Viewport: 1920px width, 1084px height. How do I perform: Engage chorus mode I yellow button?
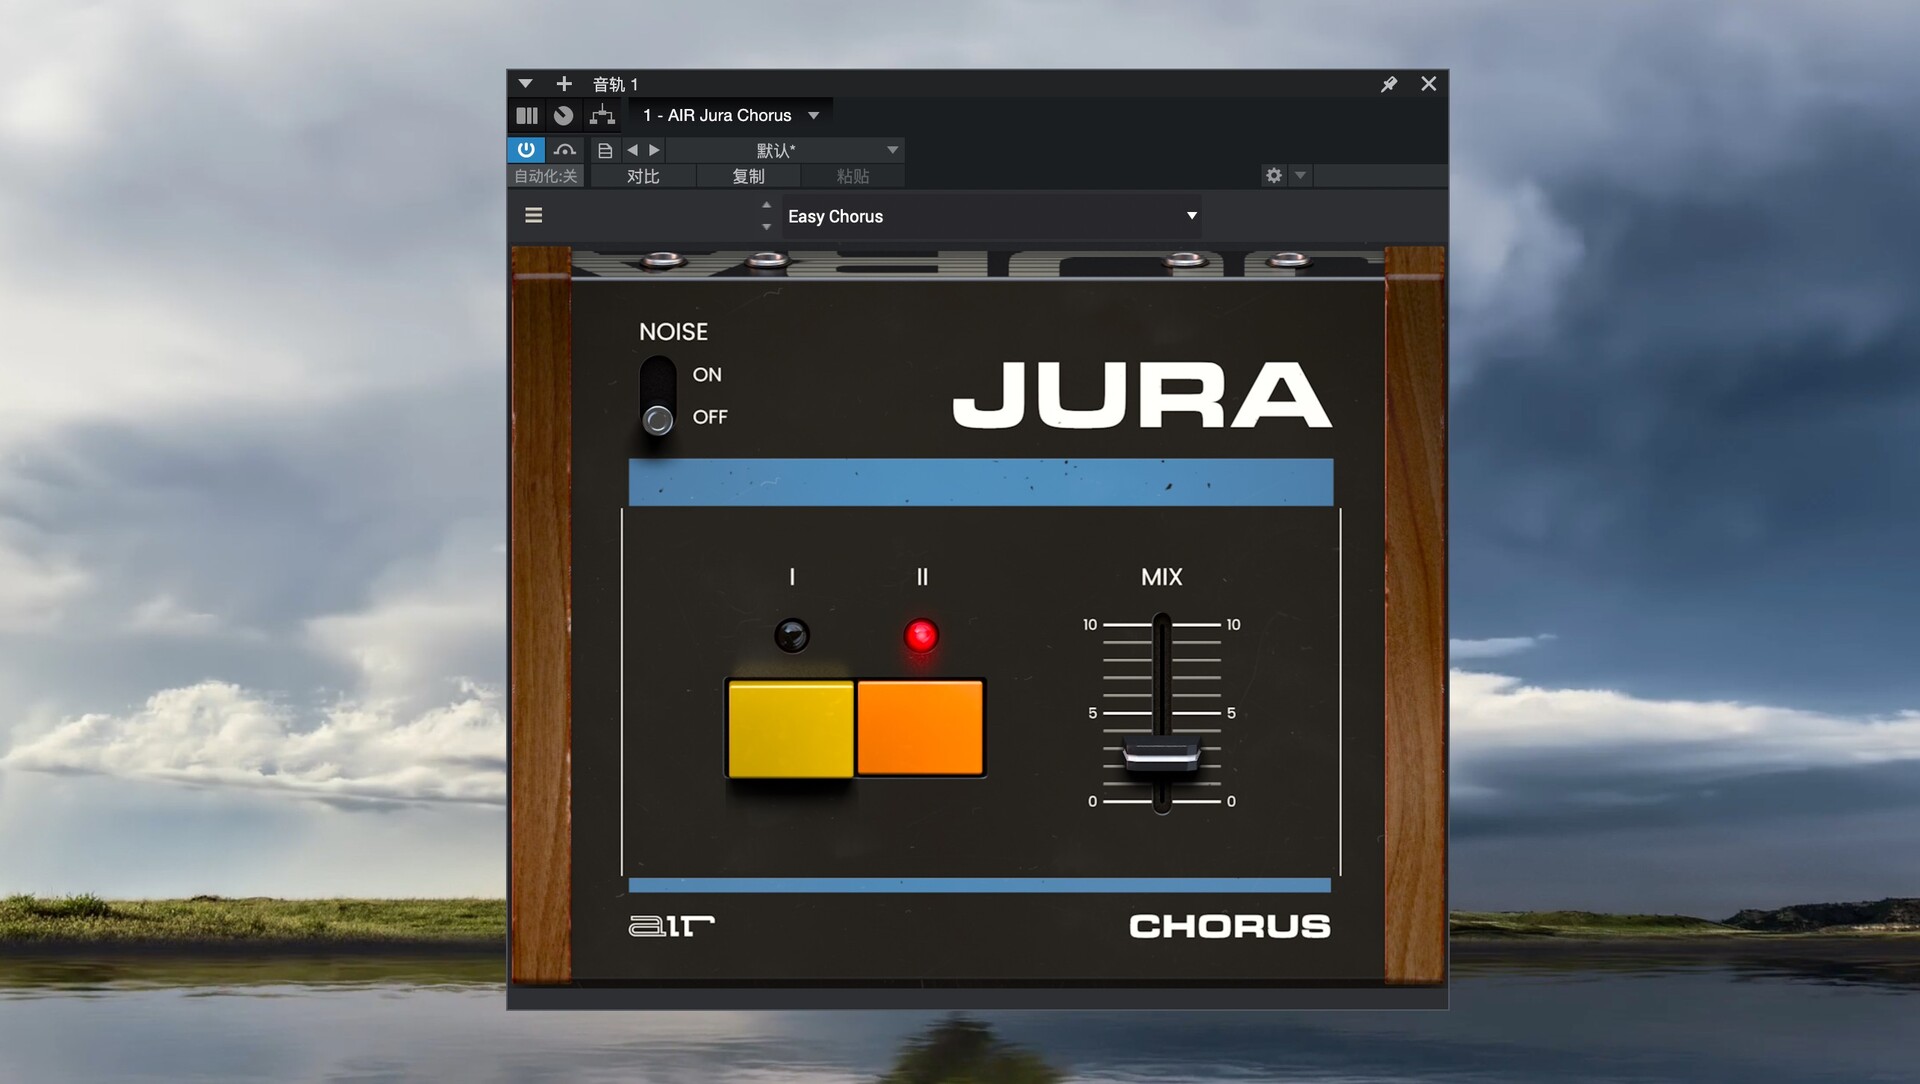click(789, 728)
